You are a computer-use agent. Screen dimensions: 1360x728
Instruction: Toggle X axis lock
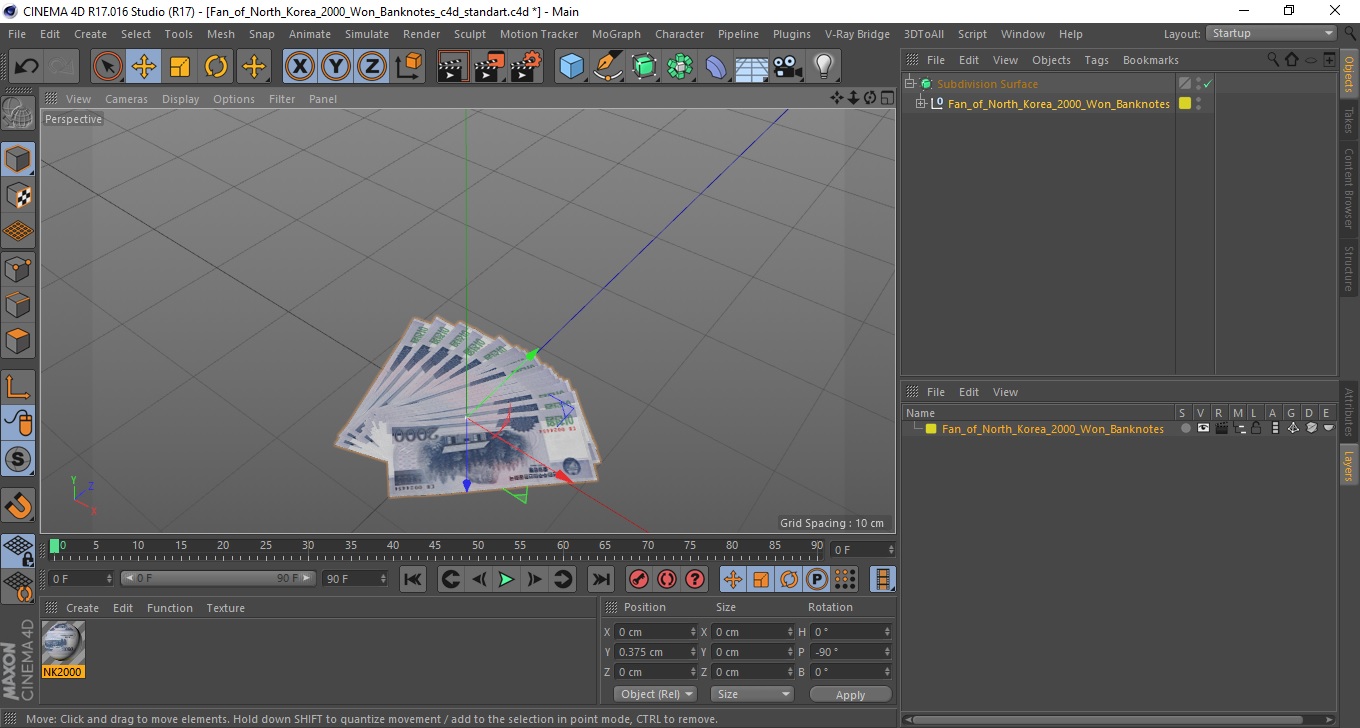300,67
